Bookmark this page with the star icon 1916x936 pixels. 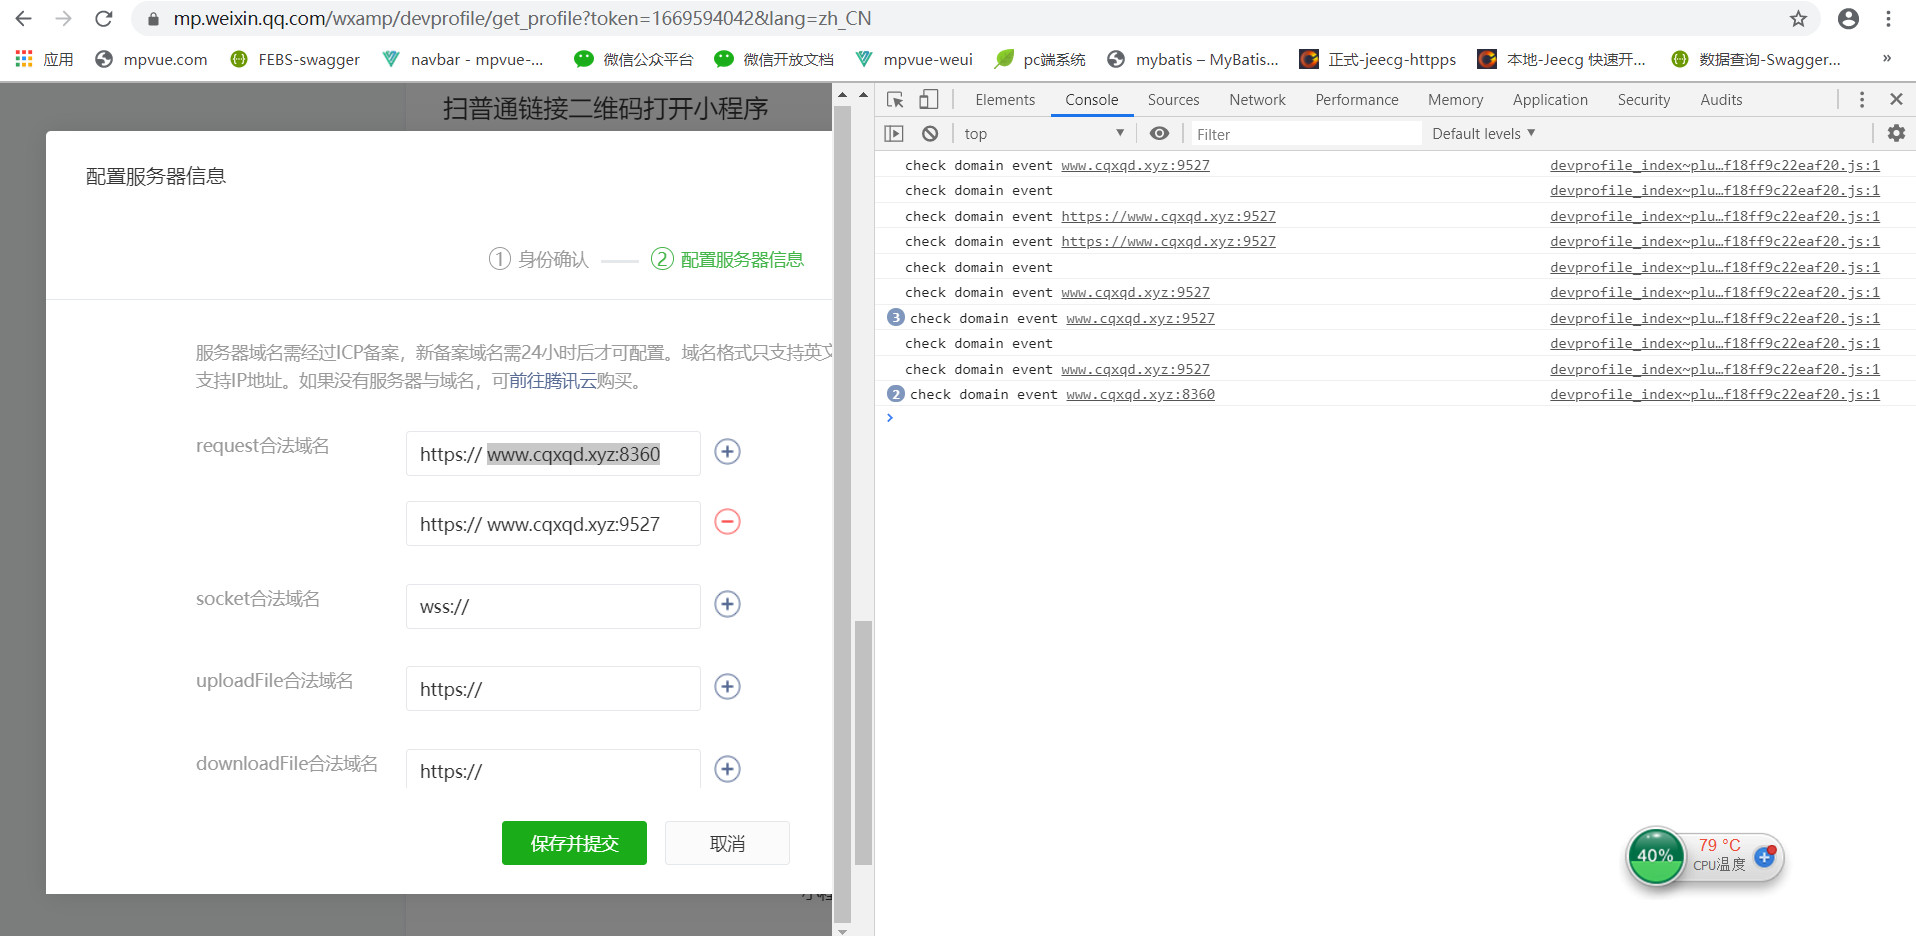1798,19
